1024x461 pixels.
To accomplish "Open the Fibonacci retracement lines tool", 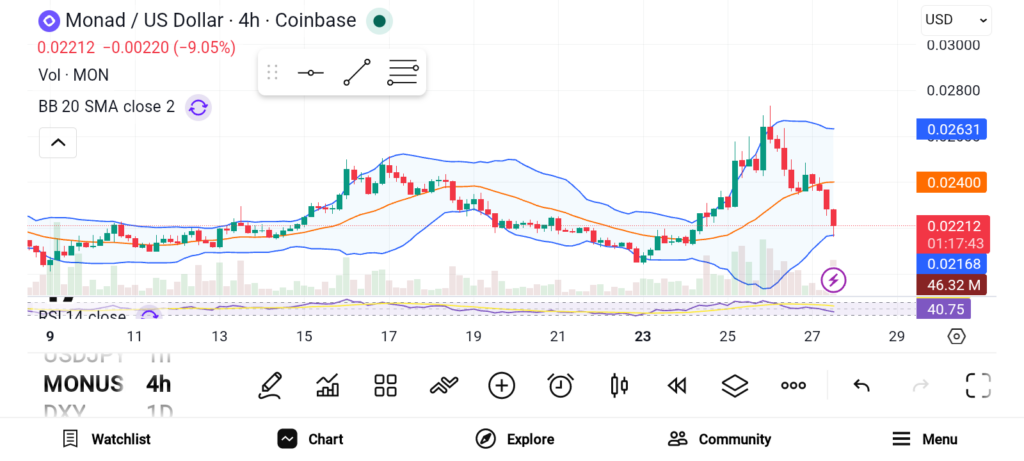I will click(x=403, y=73).
